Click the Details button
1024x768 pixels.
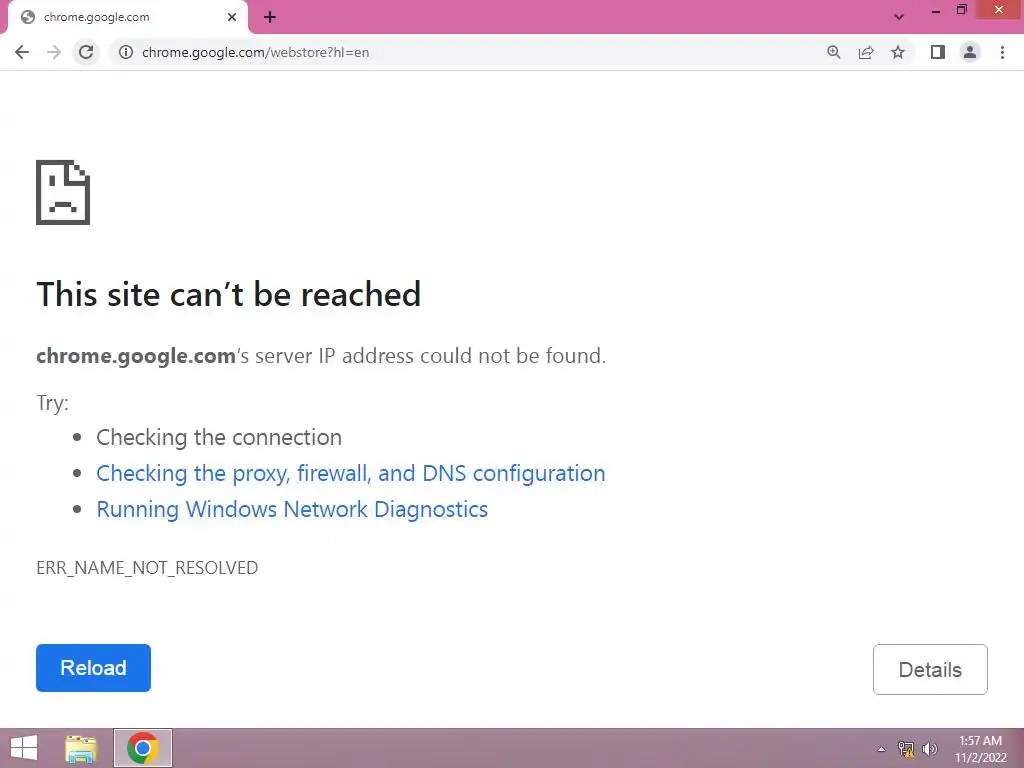point(930,669)
